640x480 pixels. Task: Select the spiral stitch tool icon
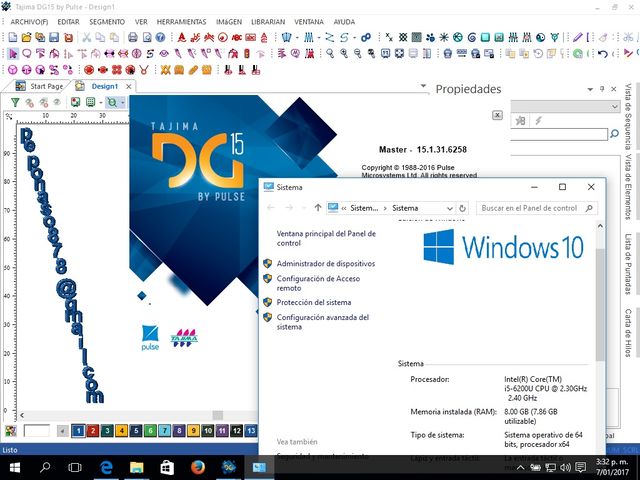tap(472, 38)
